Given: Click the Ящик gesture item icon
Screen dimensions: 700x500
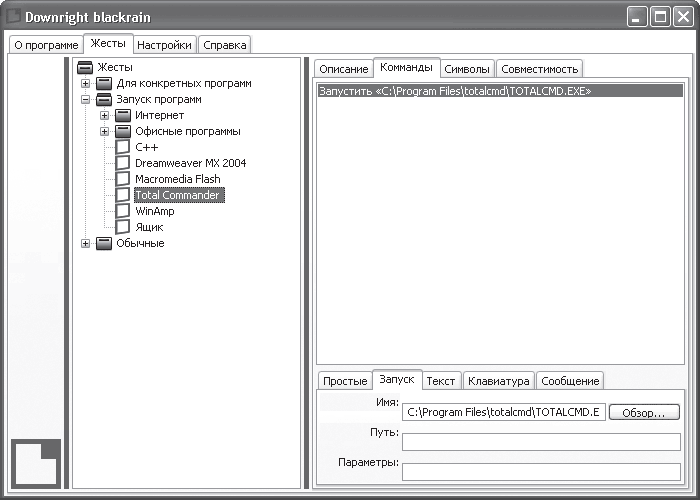Looking at the screenshot, I should coord(123,227).
